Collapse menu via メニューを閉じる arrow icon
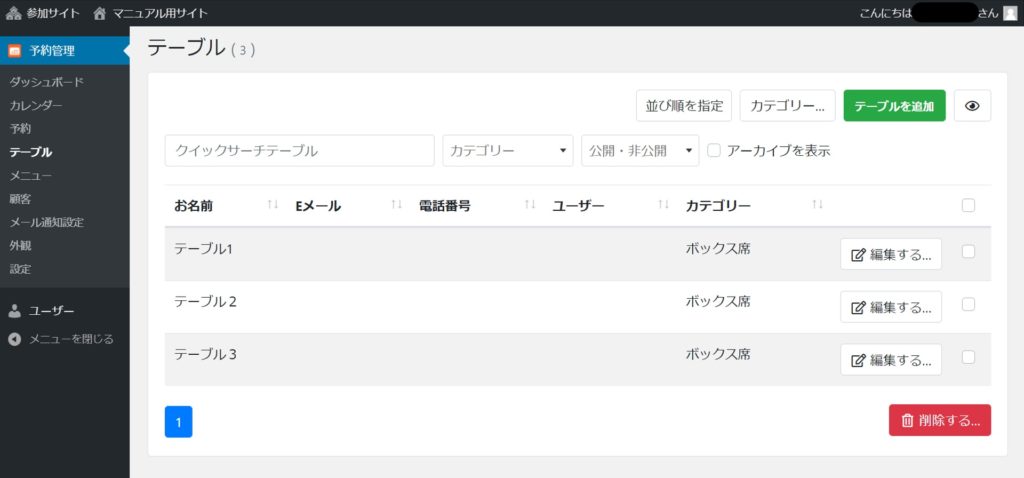Screen dimensions: 1024x478 coord(14,339)
